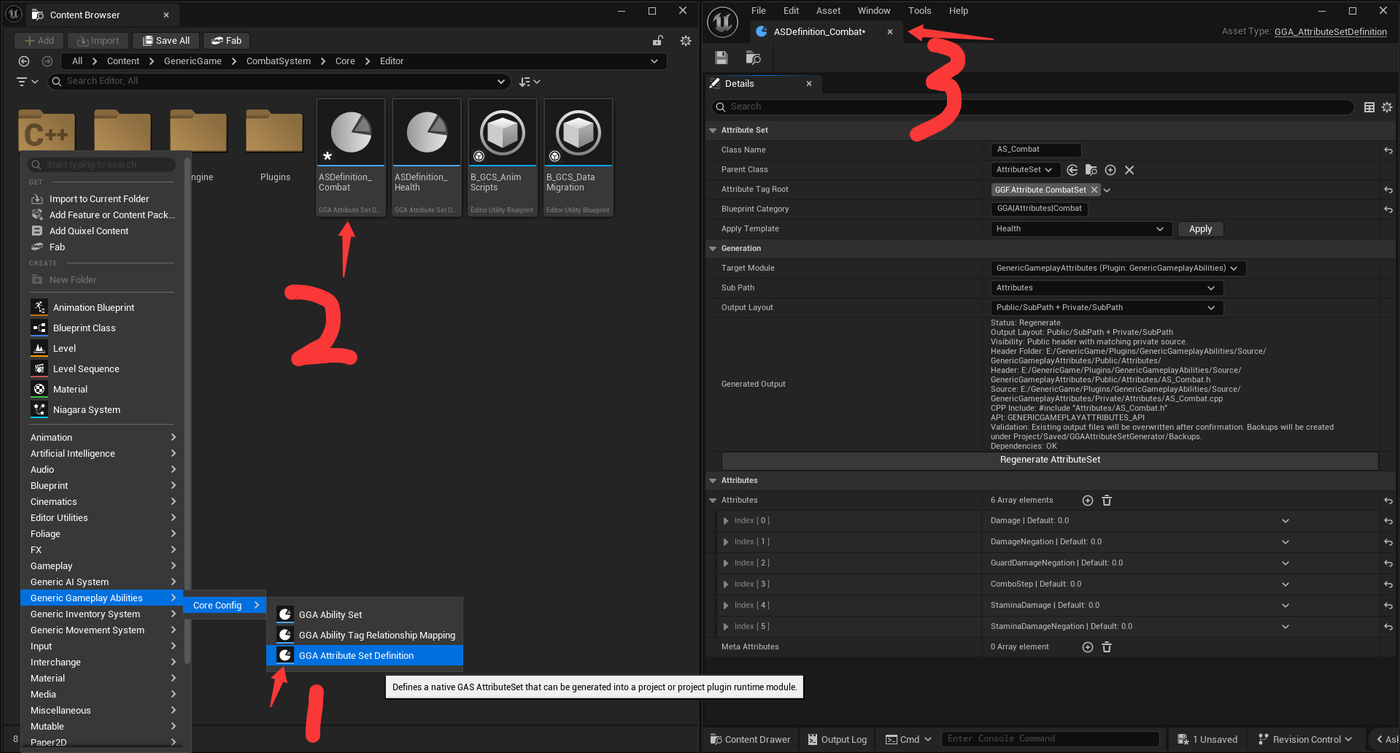Open the File menu
This screenshot has width=1400, height=753.
click(759, 11)
